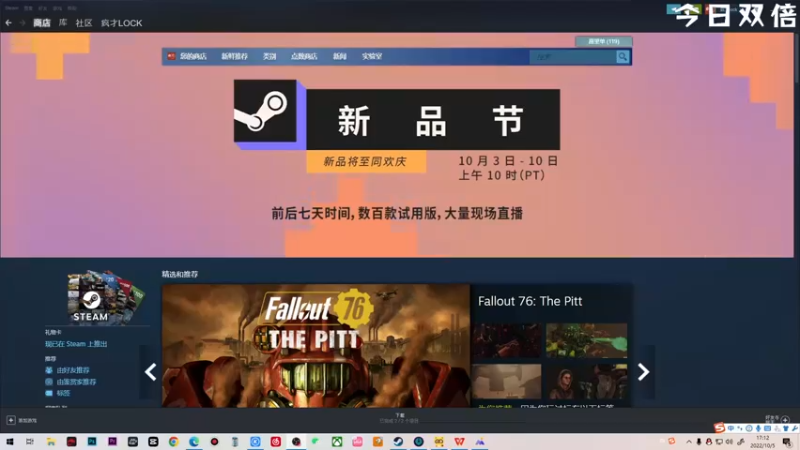This screenshot has height=450, width=800.
Task: Open NetEase Cloud Music taskbar icon
Action: click(x=276, y=441)
